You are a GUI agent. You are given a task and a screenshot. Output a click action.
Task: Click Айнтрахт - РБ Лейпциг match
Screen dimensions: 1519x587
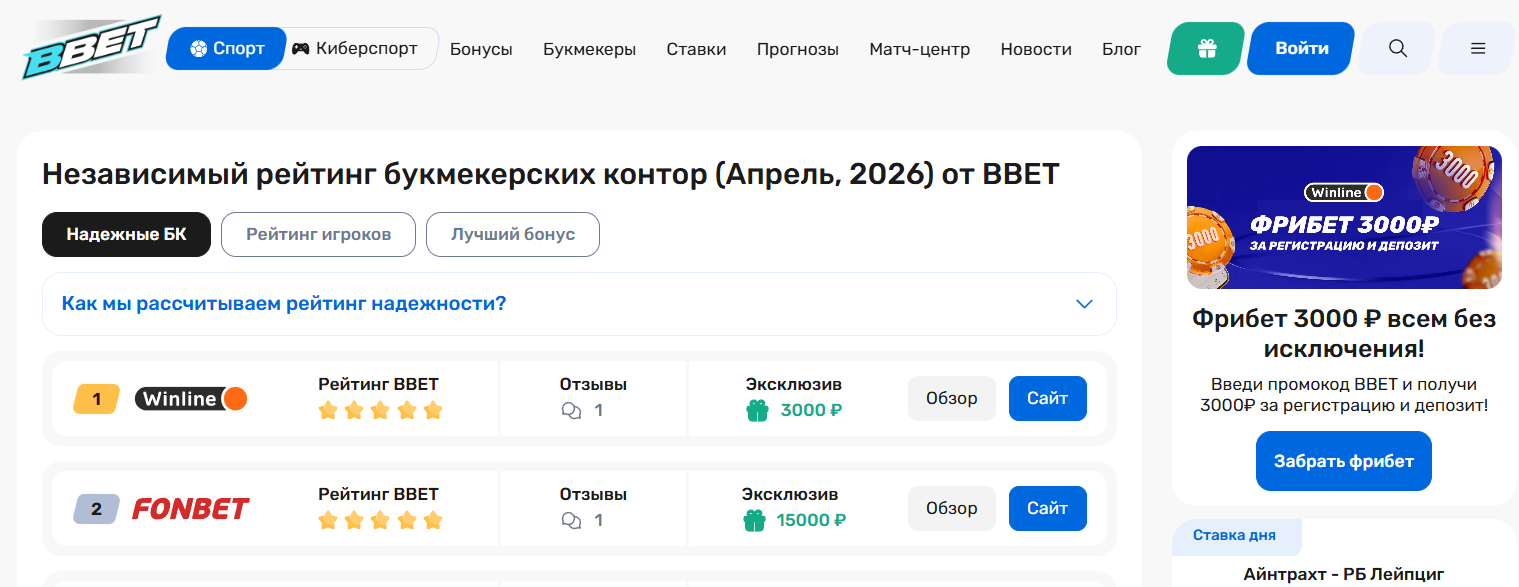[x=1344, y=574]
